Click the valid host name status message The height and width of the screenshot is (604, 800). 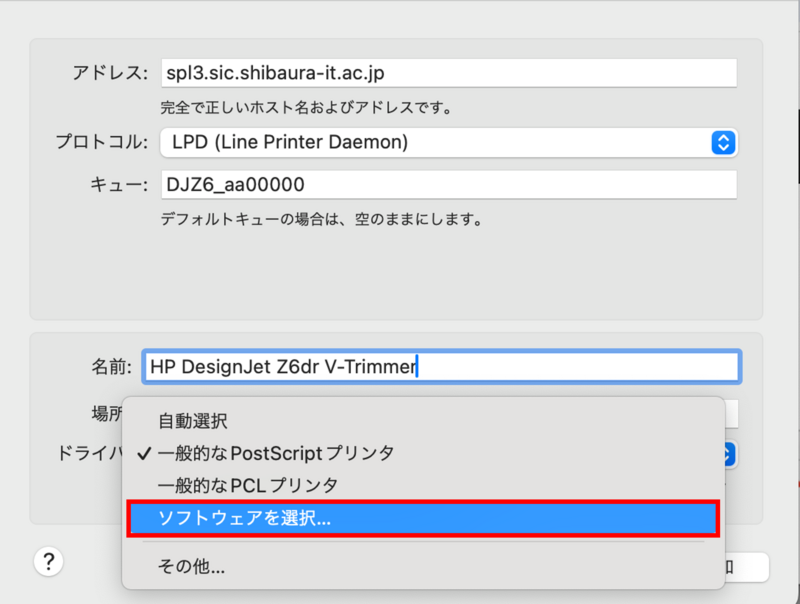[306, 106]
